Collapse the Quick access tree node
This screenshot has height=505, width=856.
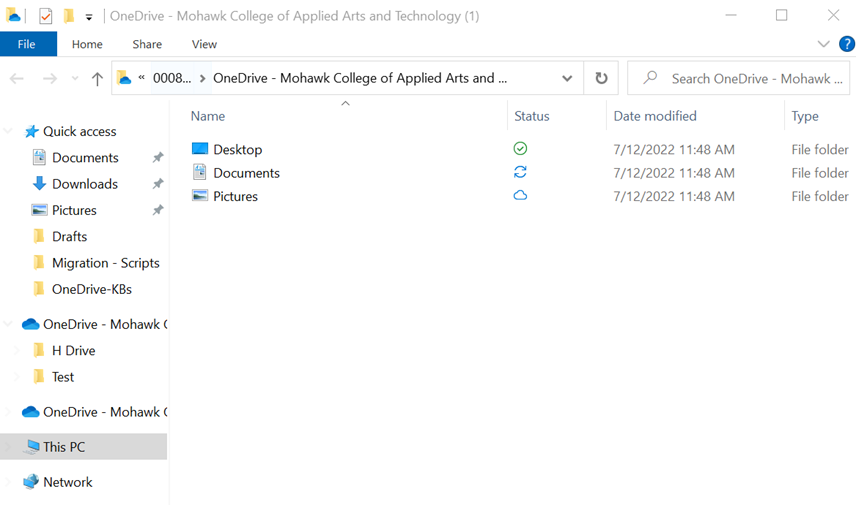[9, 132]
